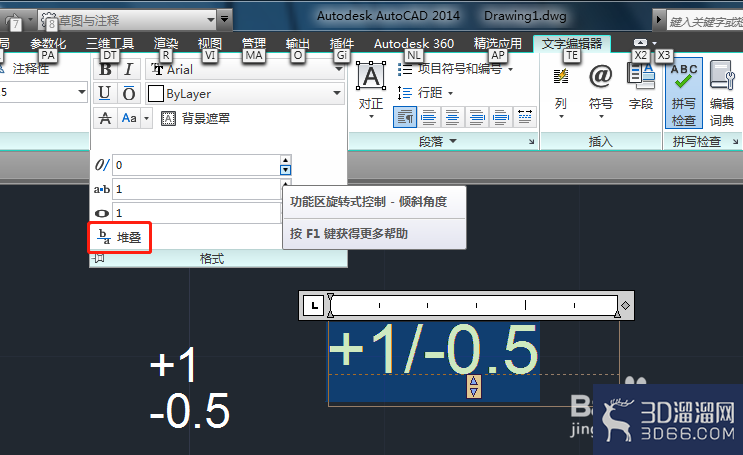Image resolution: width=743 pixels, height=455 pixels.
Task: Switch to the Autodesk 360 tab
Action: click(414, 44)
